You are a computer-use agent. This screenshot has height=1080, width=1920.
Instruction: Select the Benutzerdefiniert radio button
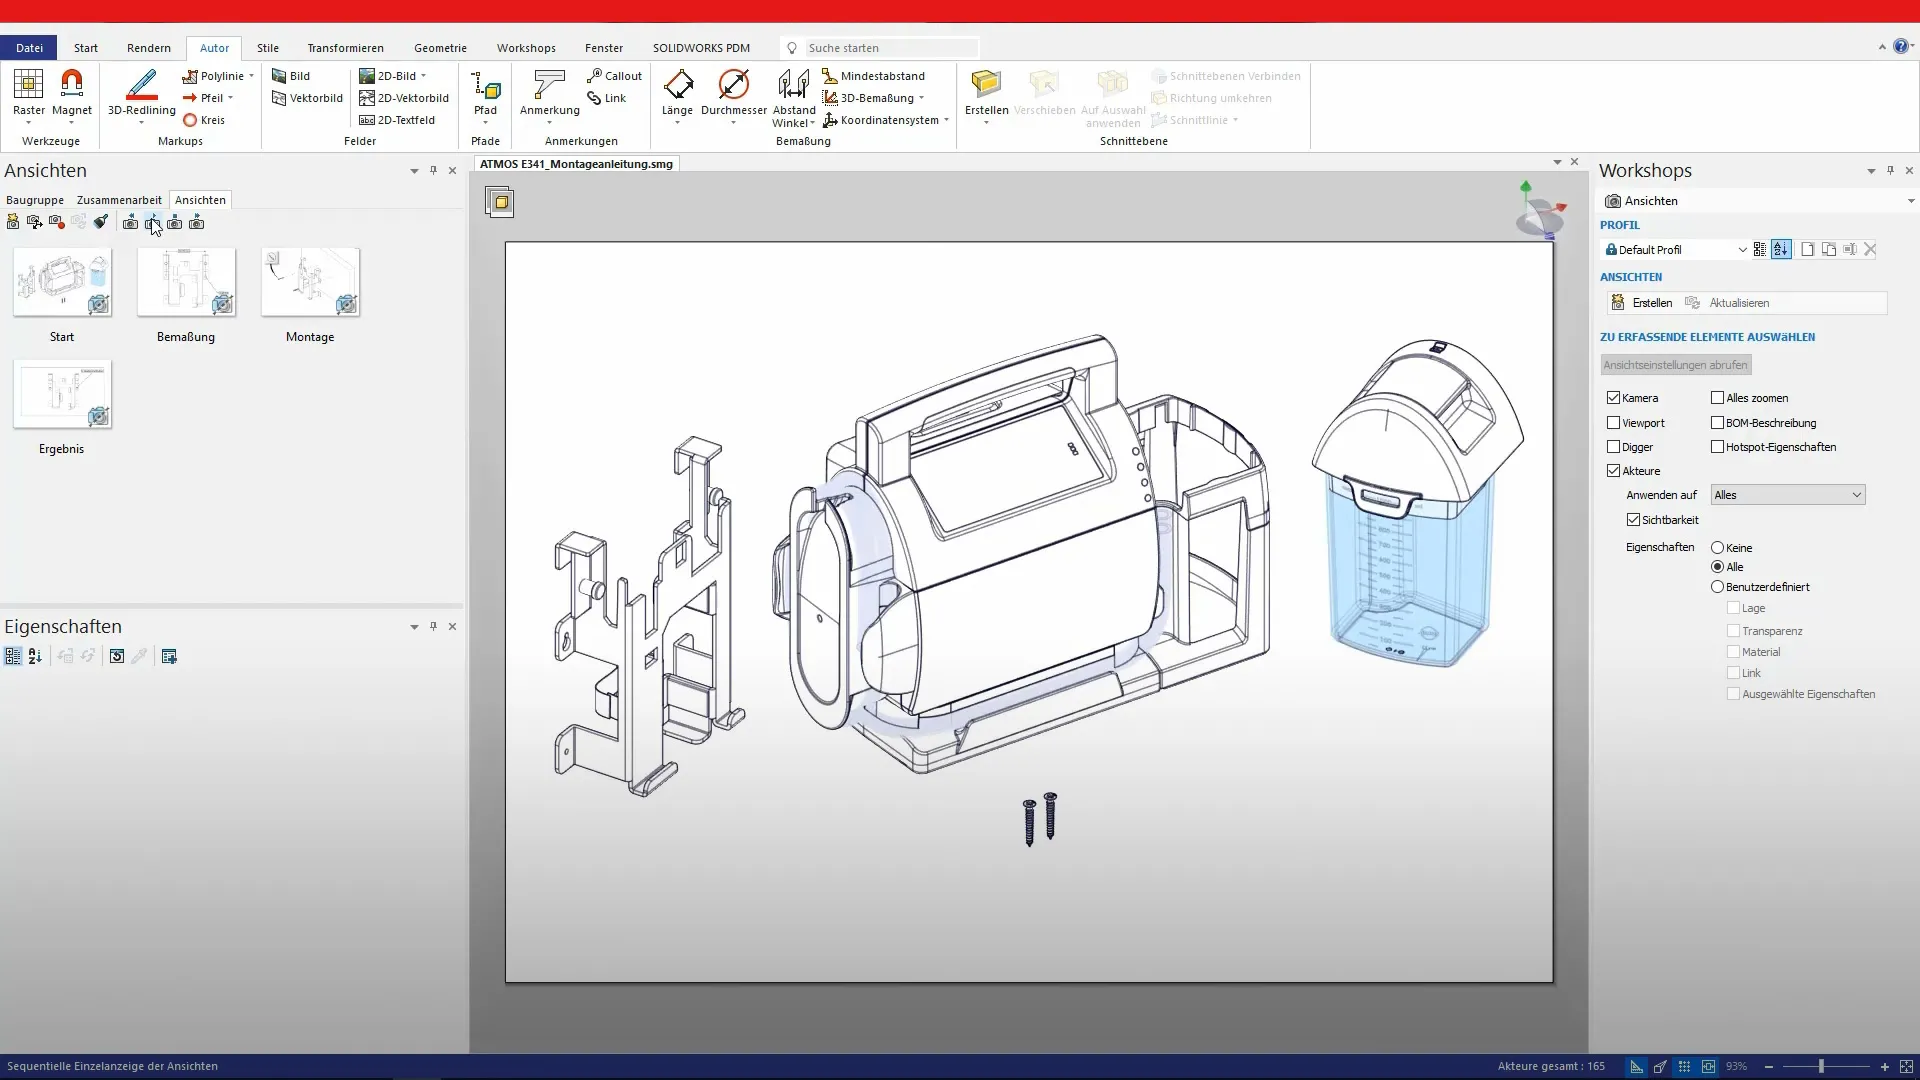(1717, 587)
